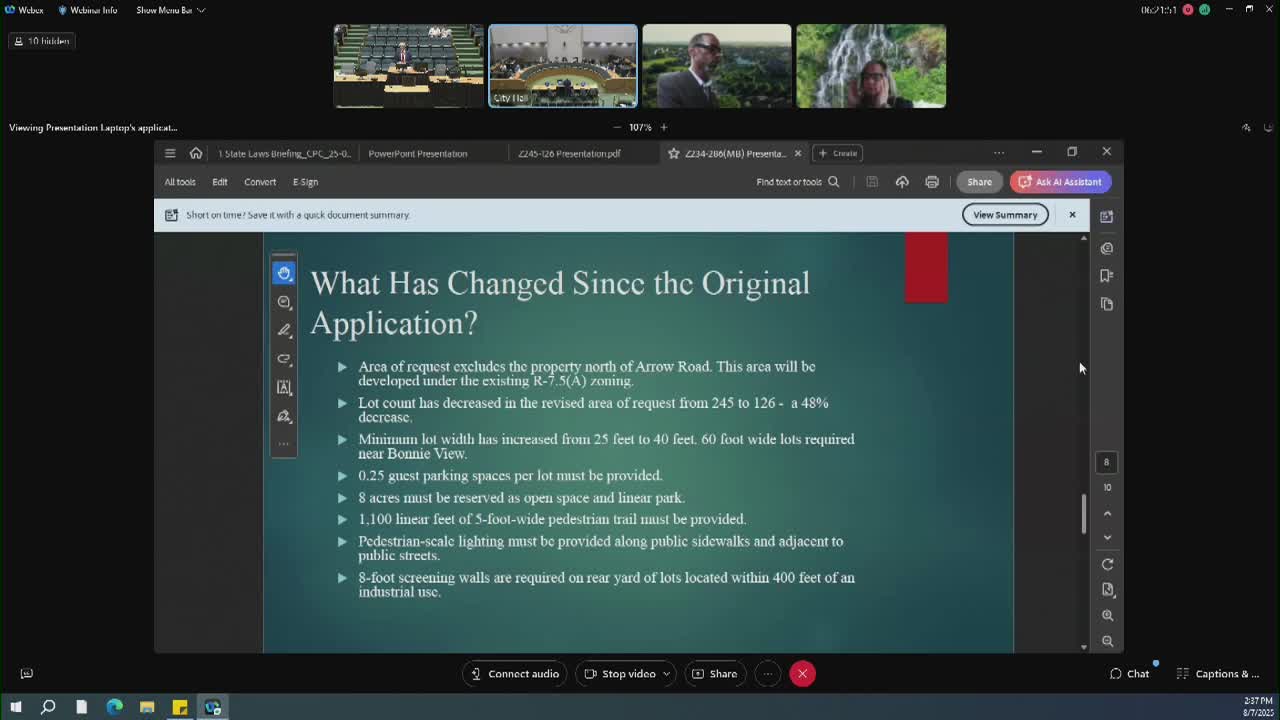The width and height of the screenshot is (1280, 720).
Task: Open the E-Sign menu
Action: (305, 182)
